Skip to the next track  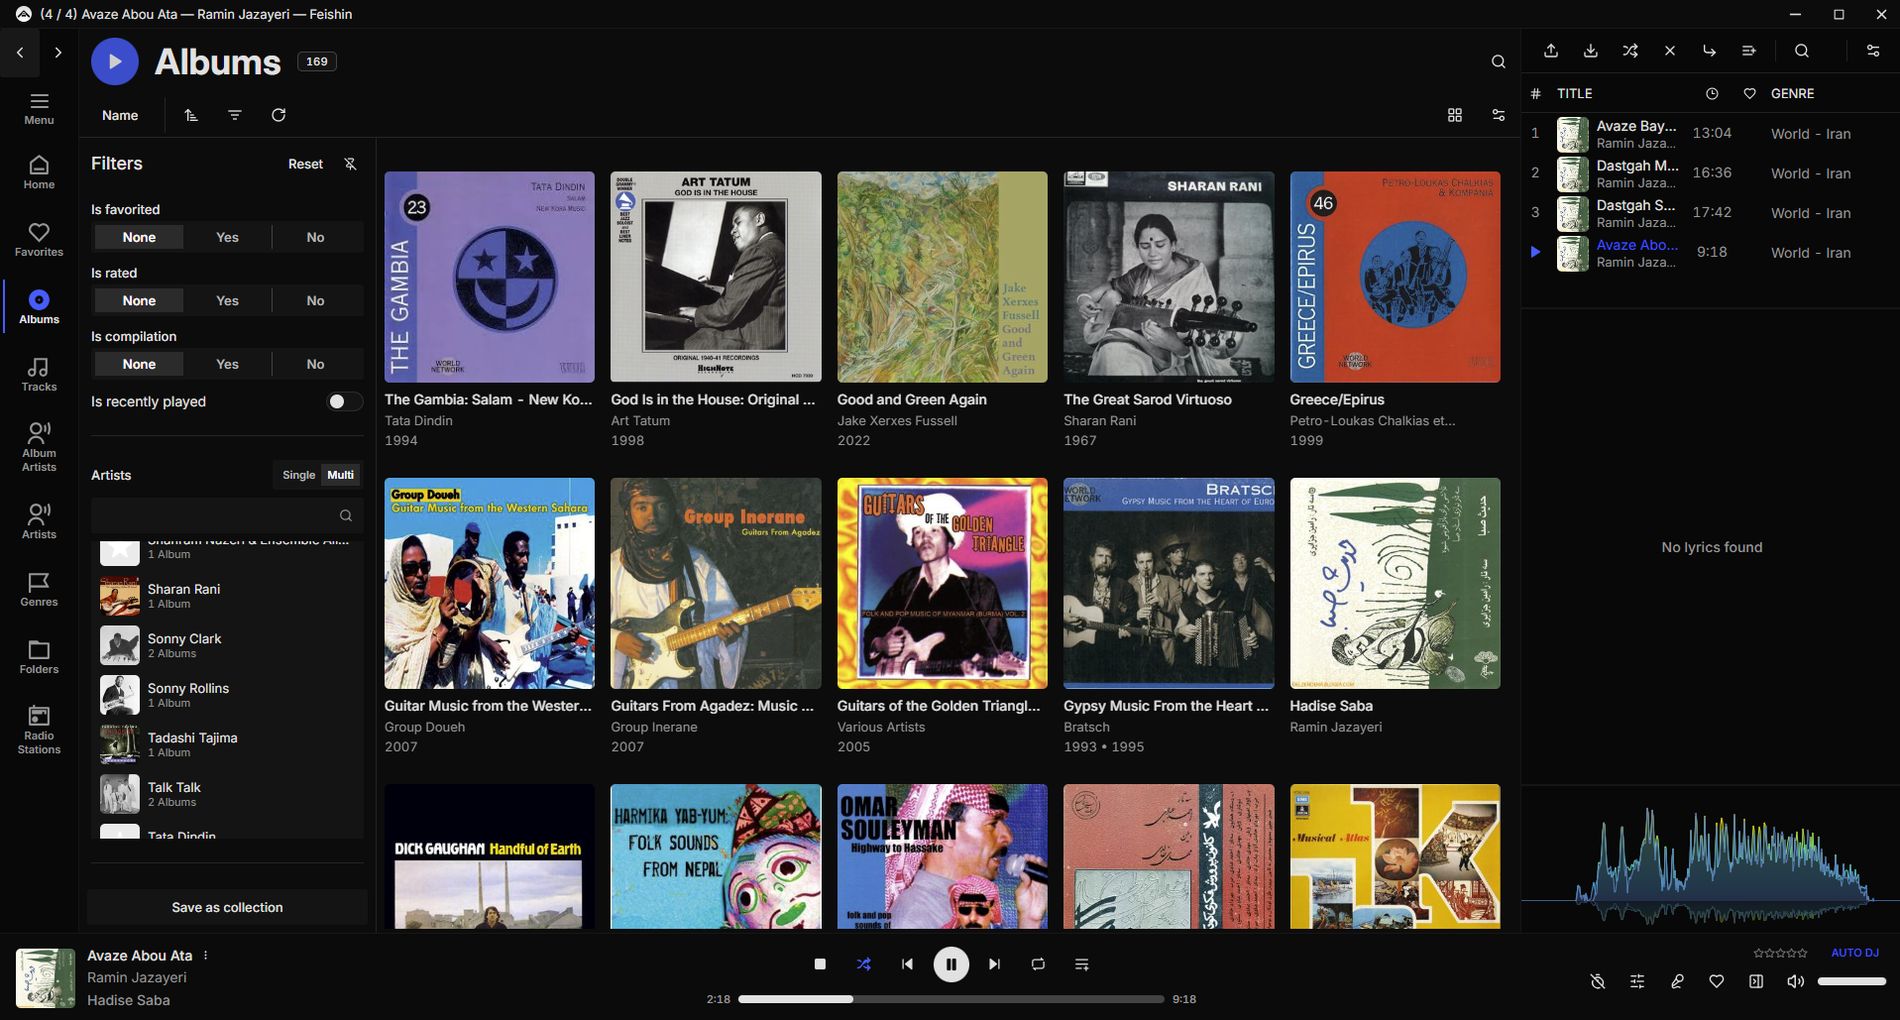click(994, 964)
